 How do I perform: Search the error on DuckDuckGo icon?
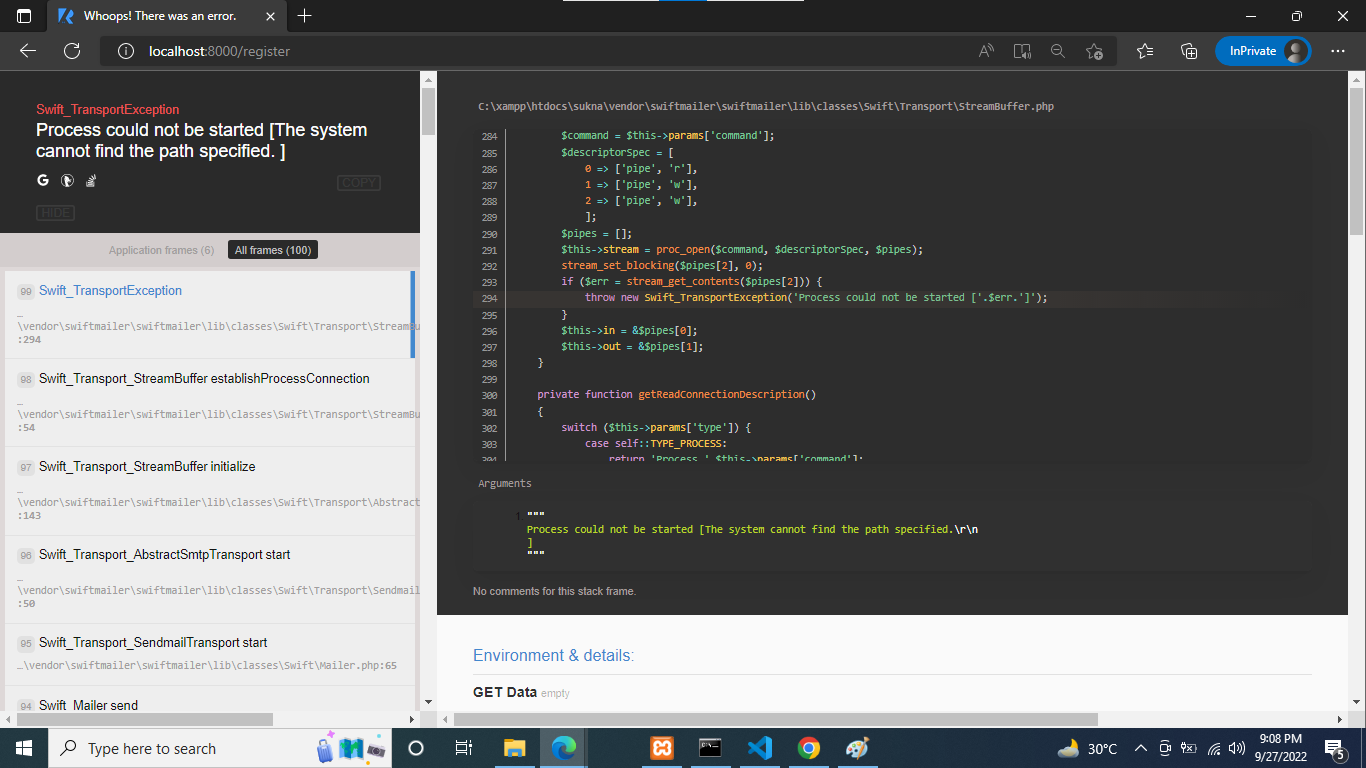point(67,181)
